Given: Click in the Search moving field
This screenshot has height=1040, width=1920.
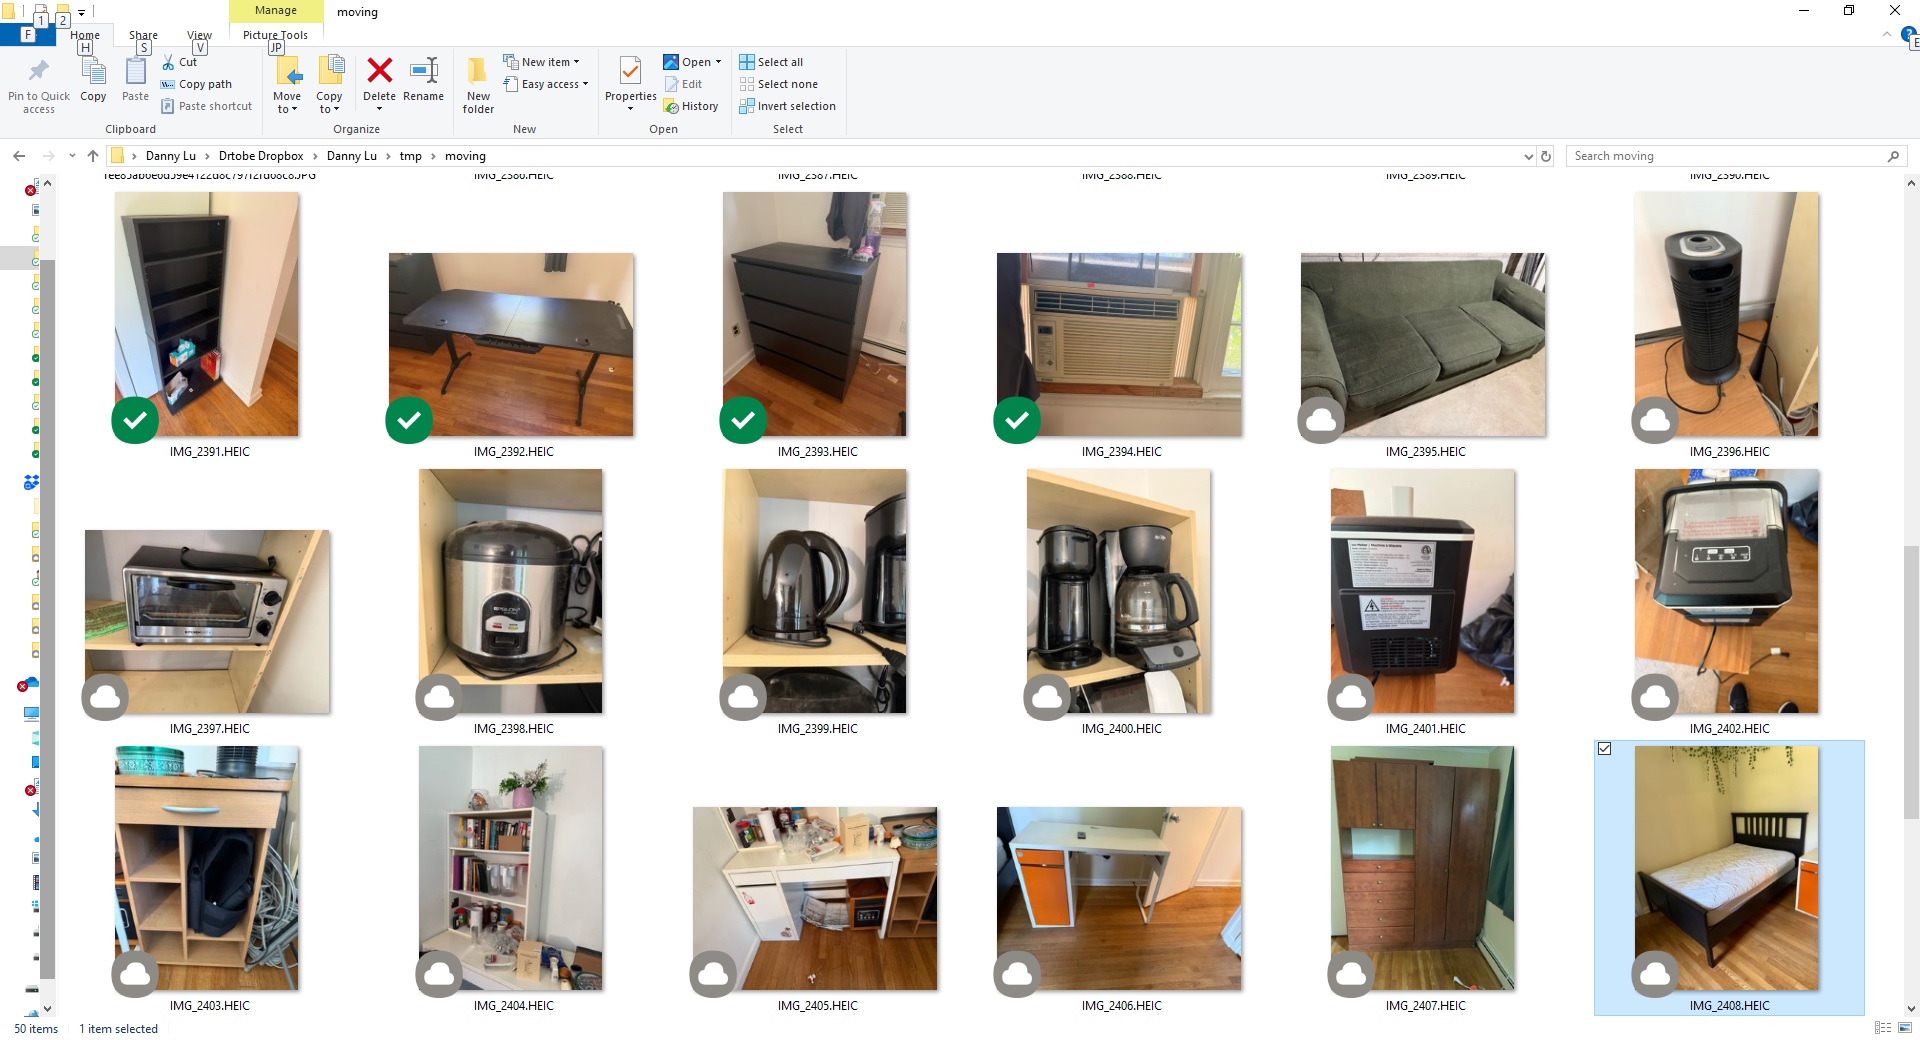Looking at the screenshot, I should pos(1725,156).
